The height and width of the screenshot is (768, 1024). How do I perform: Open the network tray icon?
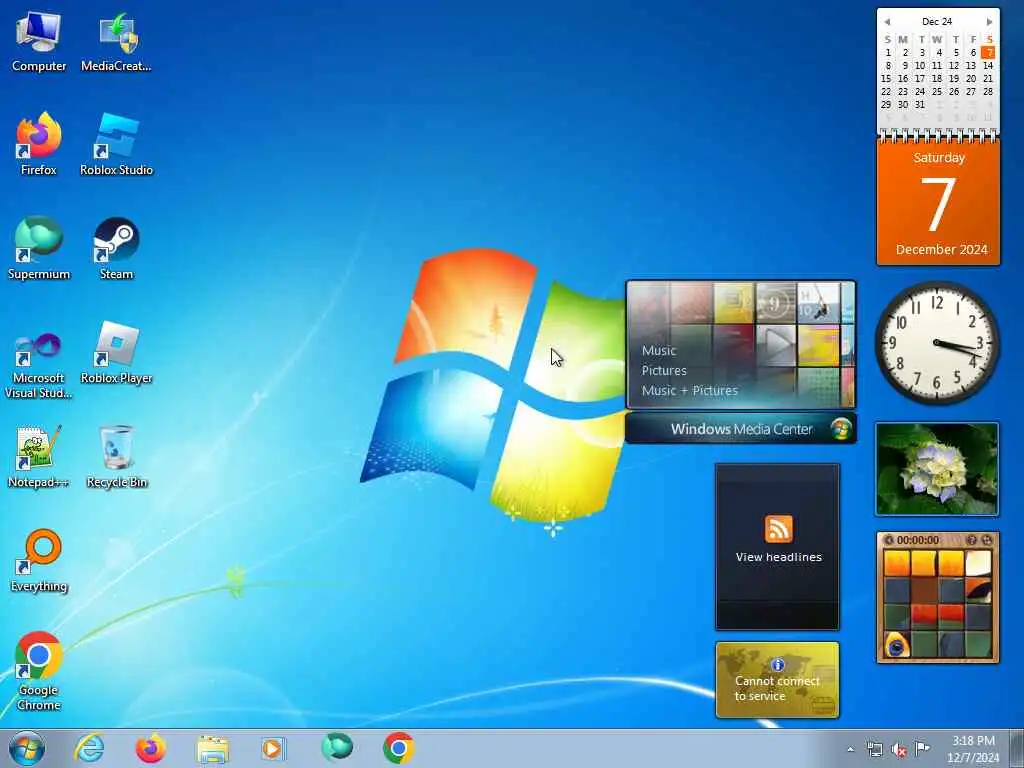[x=874, y=749]
